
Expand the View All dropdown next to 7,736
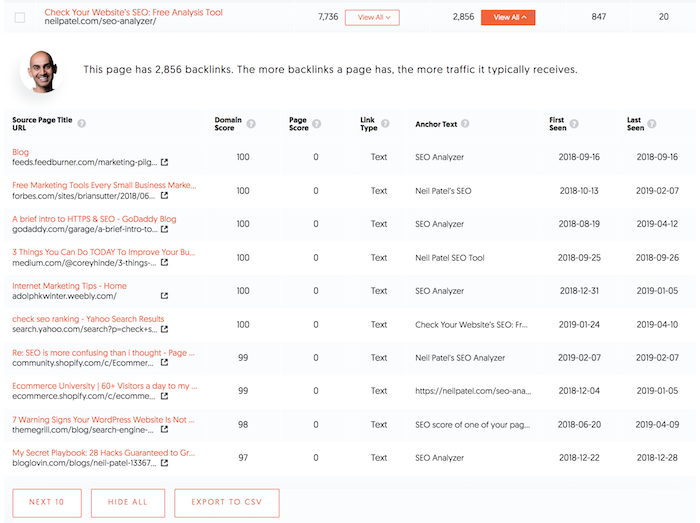pos(372,17)
